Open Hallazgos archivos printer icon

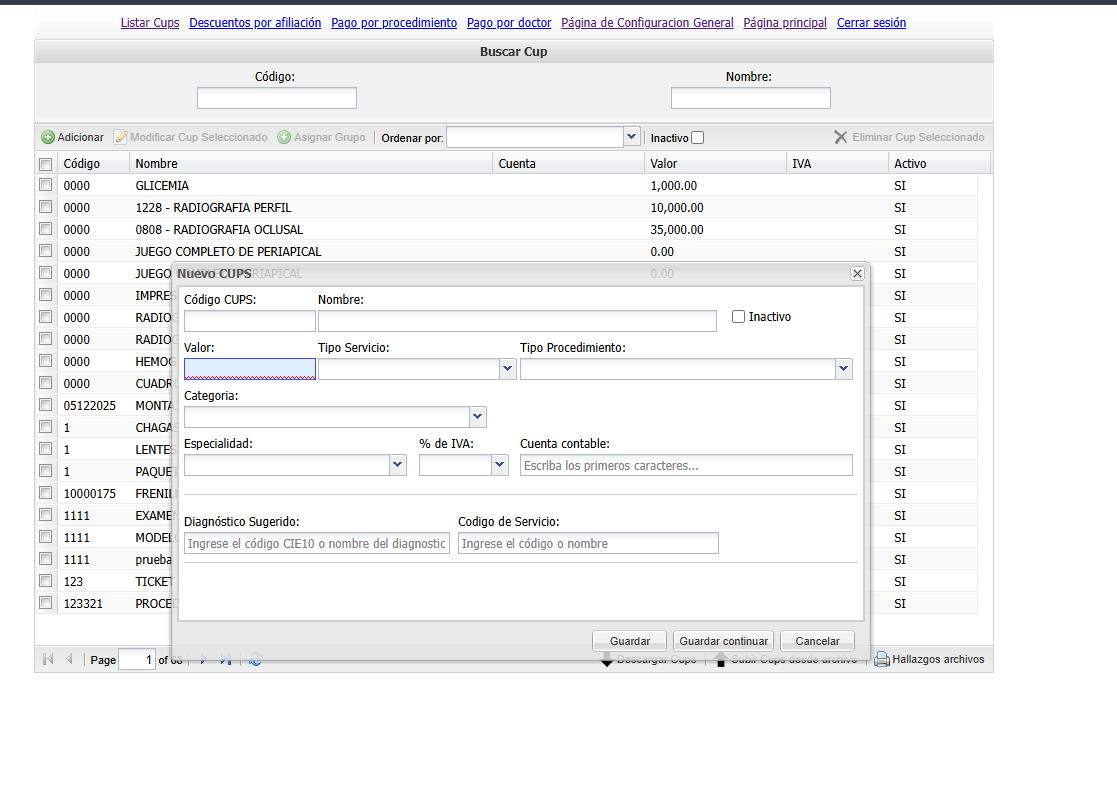tap(882, 660)
